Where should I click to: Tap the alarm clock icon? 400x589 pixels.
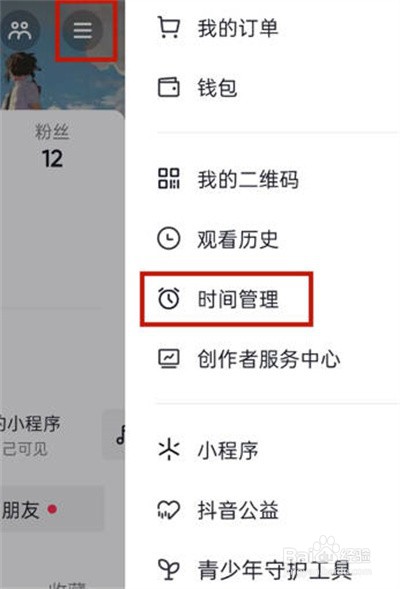168,299
